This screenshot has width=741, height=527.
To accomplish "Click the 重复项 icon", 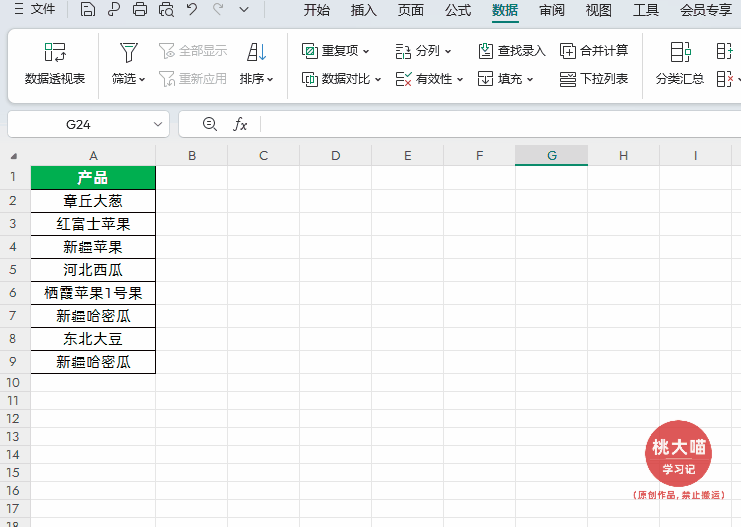I will coord(310,51).
